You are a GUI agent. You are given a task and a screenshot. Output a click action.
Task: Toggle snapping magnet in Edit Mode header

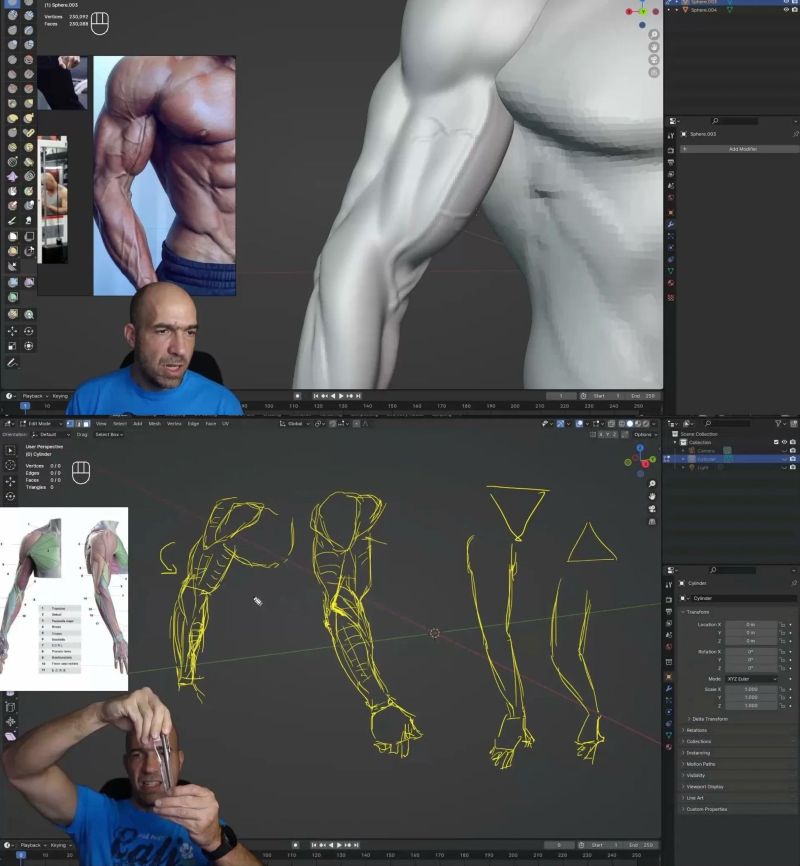click(x=333, y=424)
